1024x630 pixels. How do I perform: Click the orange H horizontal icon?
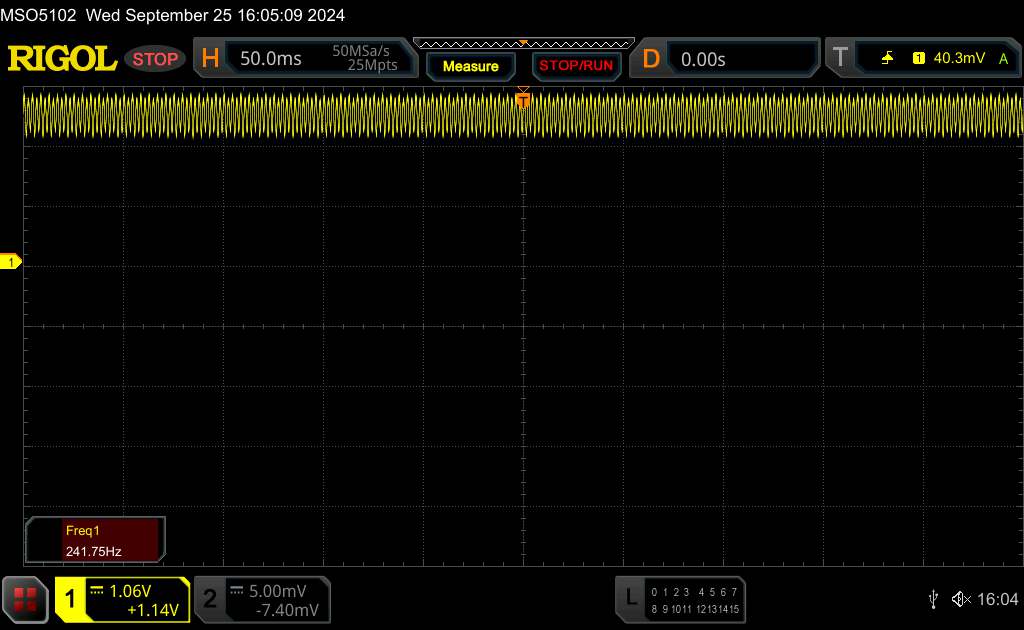(210, 59)
